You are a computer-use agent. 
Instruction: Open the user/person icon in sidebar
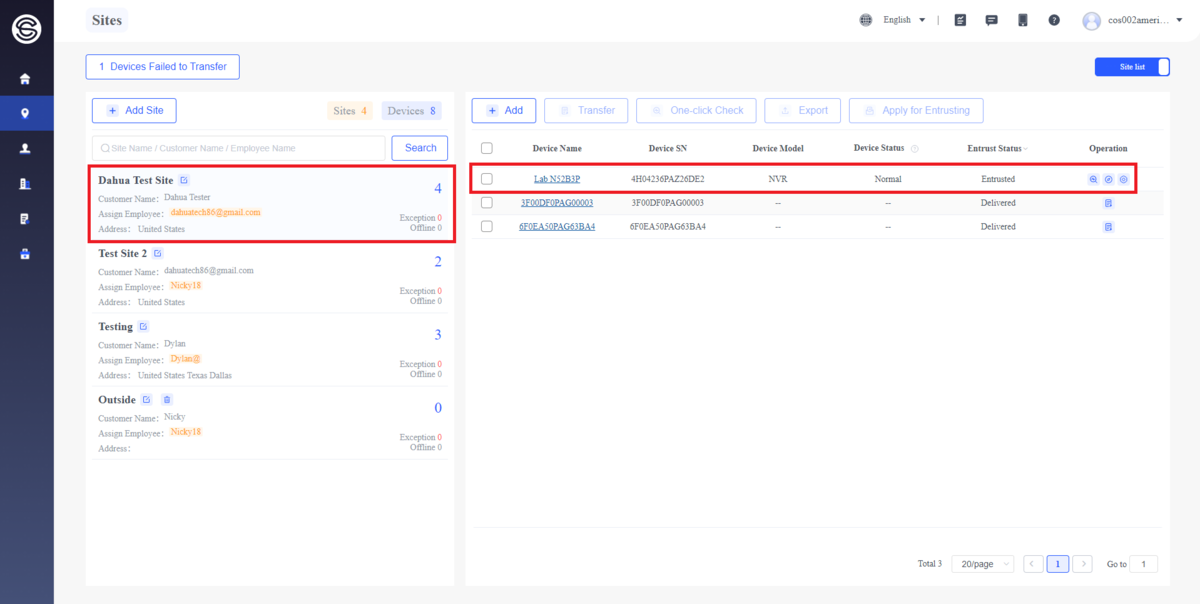click(25, 148)
